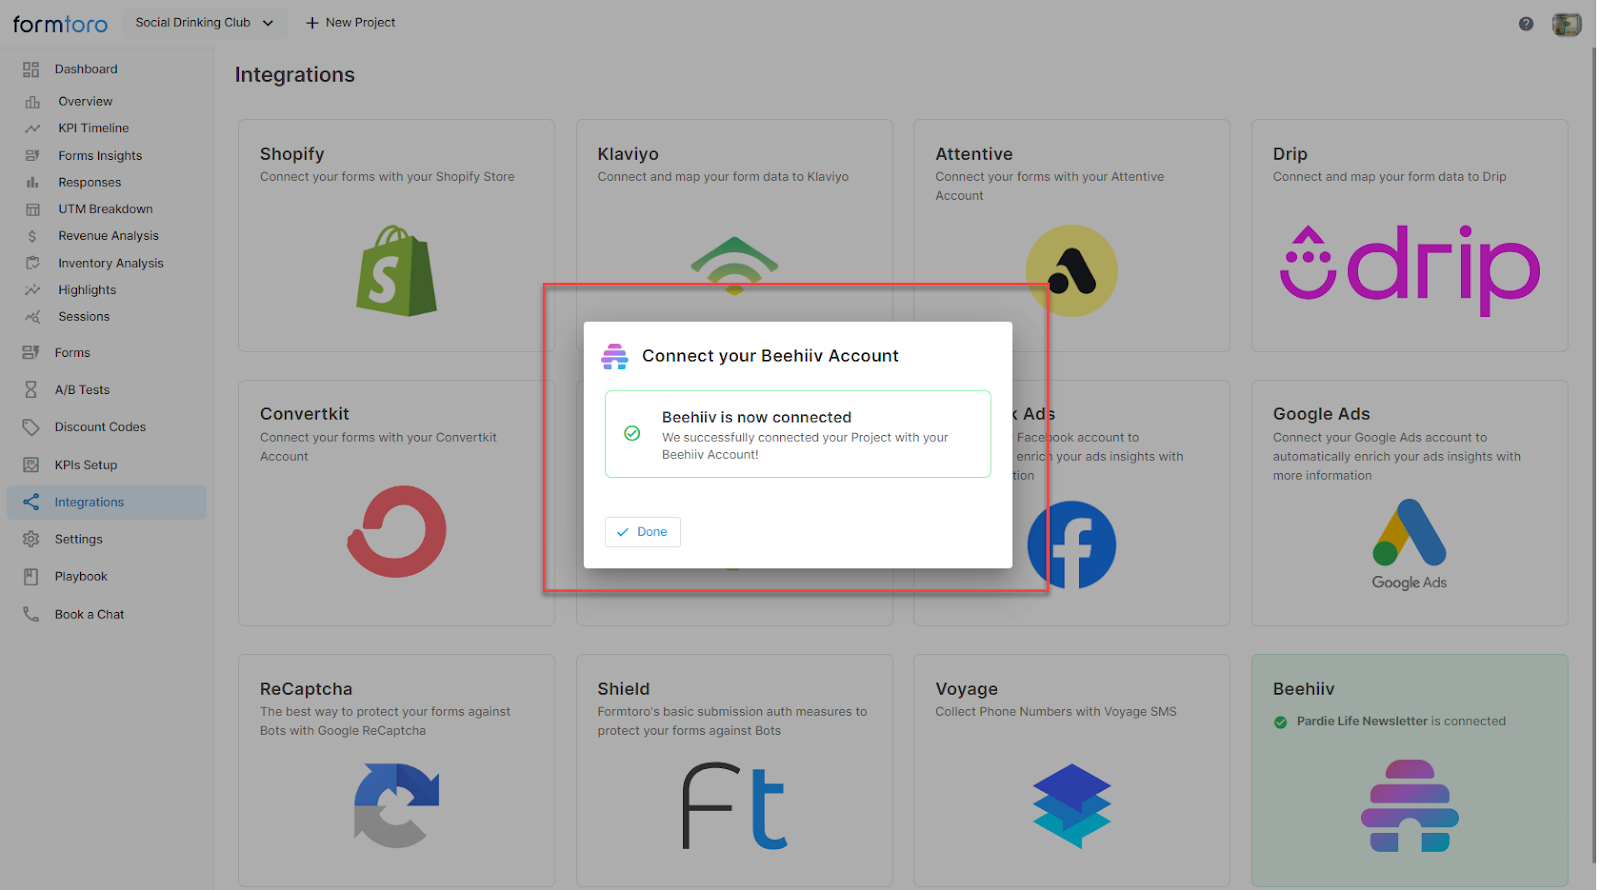Open Revenue Analysis
This screenshot has height=890, width=1600.
(108, 236)
